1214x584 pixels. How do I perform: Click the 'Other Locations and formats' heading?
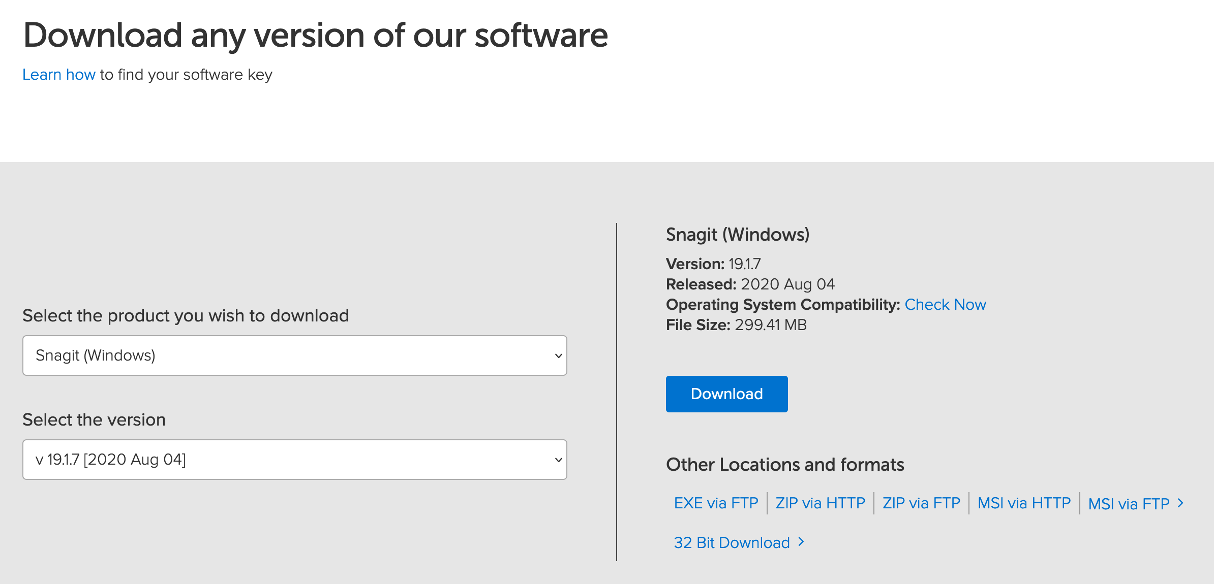click(x=785, y=465)
